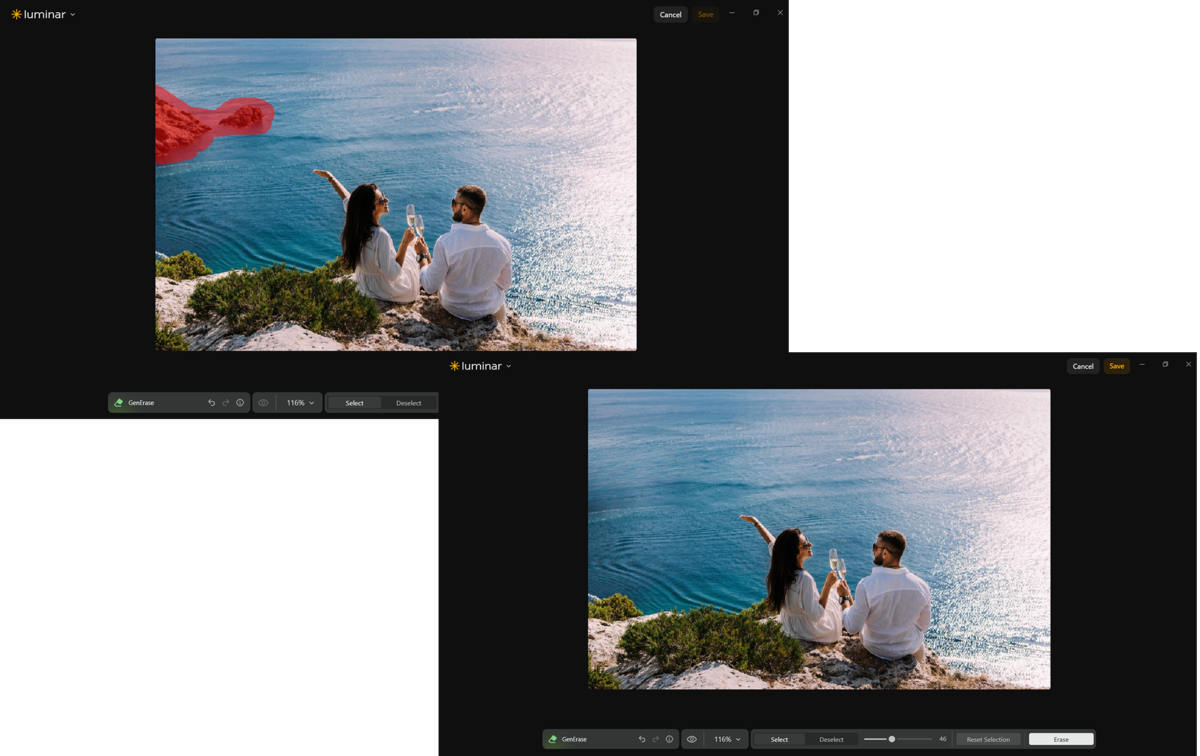The image size is (1200, 756).
Task: Click the Erase button
Action: [1061, 739]
